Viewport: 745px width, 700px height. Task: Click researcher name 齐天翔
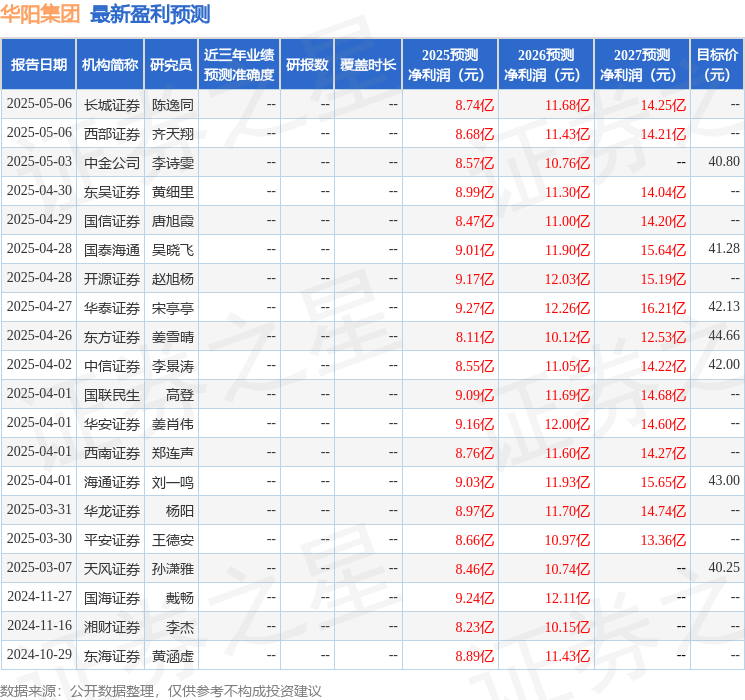(x=172, y=134)
